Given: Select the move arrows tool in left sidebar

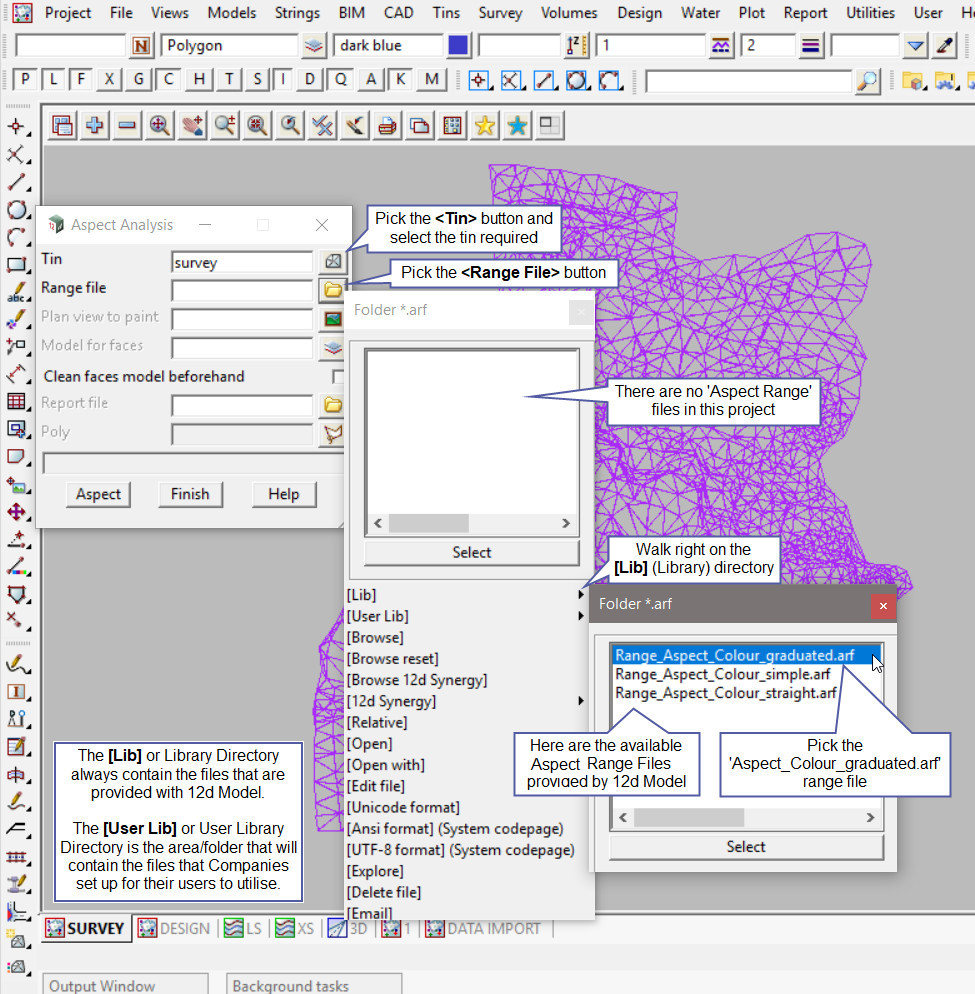Looking at the screenshot, I should tap(17, 512).
